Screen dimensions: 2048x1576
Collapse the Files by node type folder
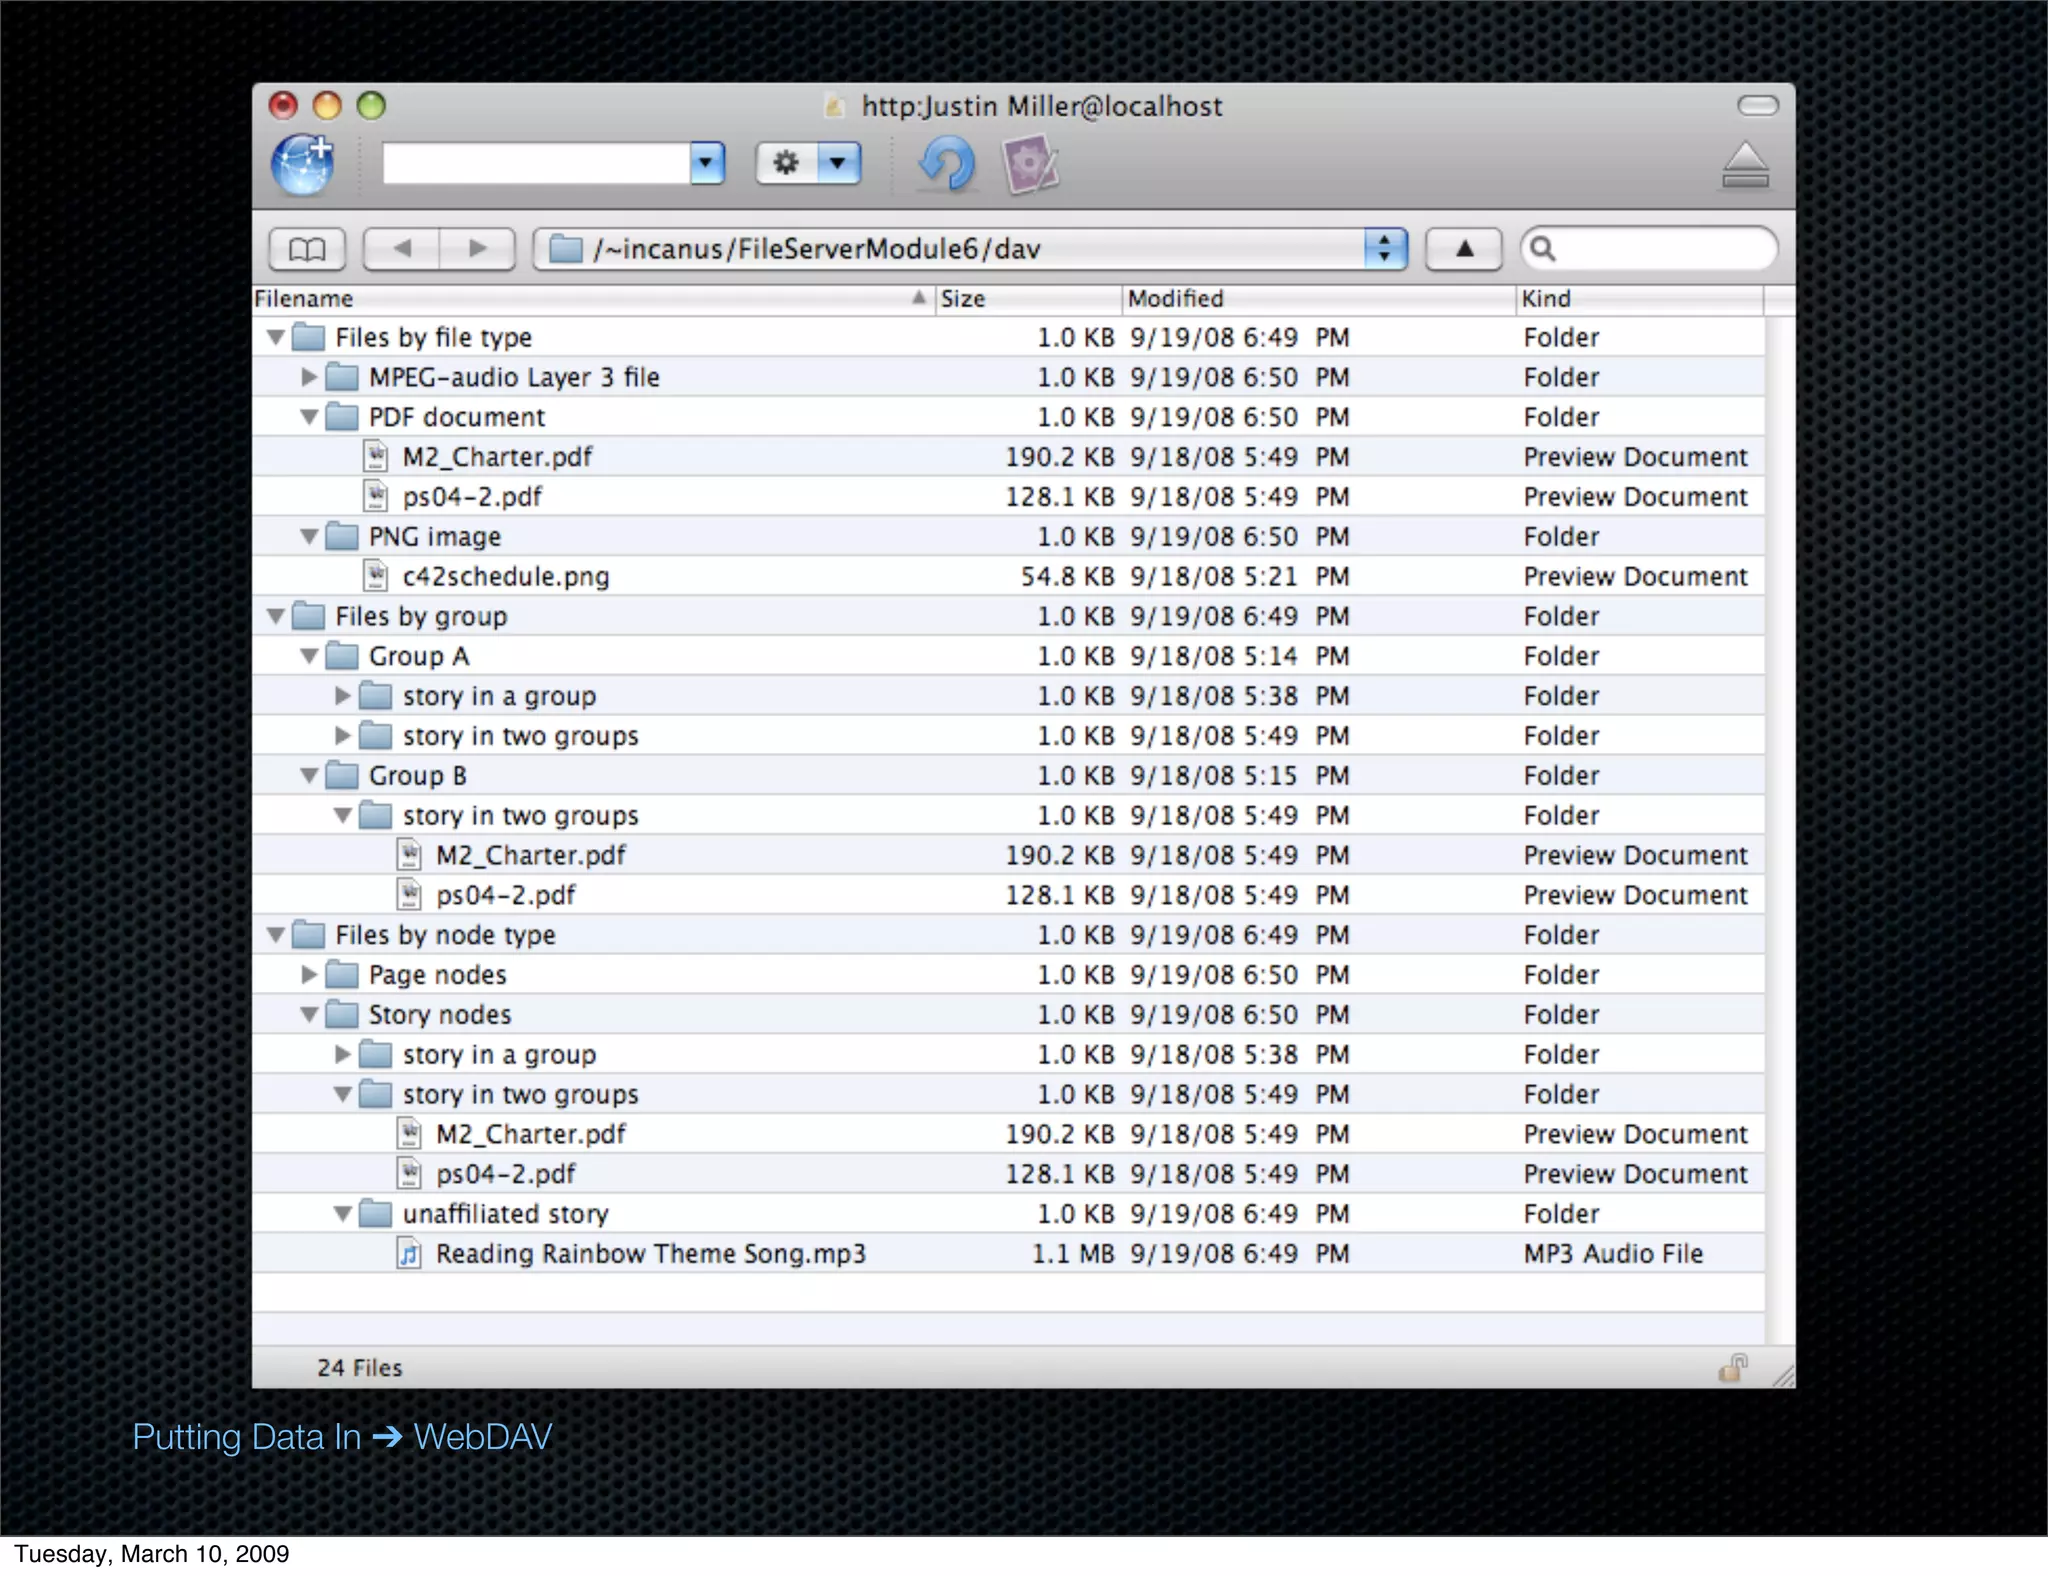click(276, 936)
